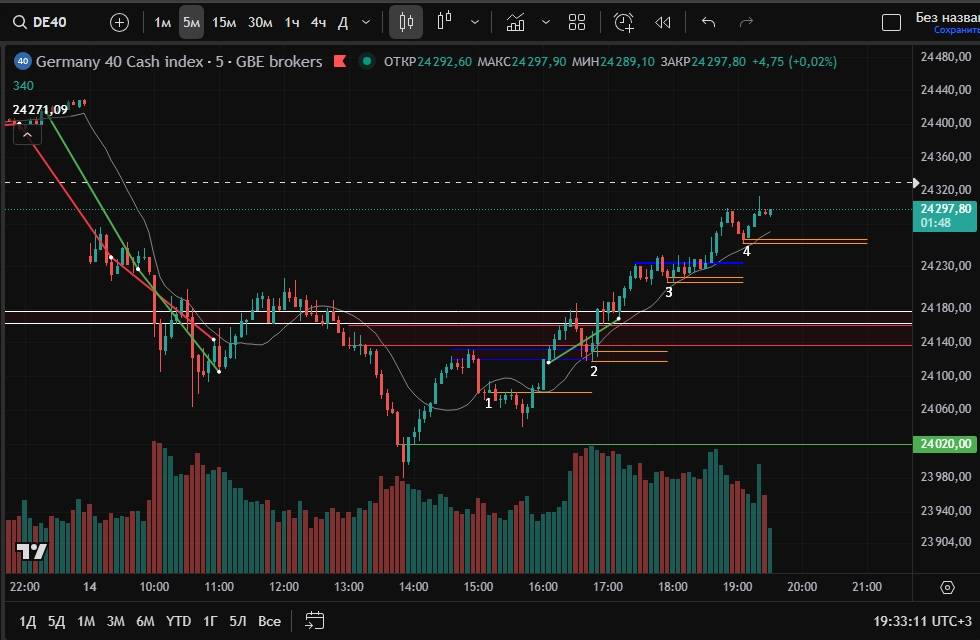
Task: Open the Indicators chart icon
Action: 515,22
